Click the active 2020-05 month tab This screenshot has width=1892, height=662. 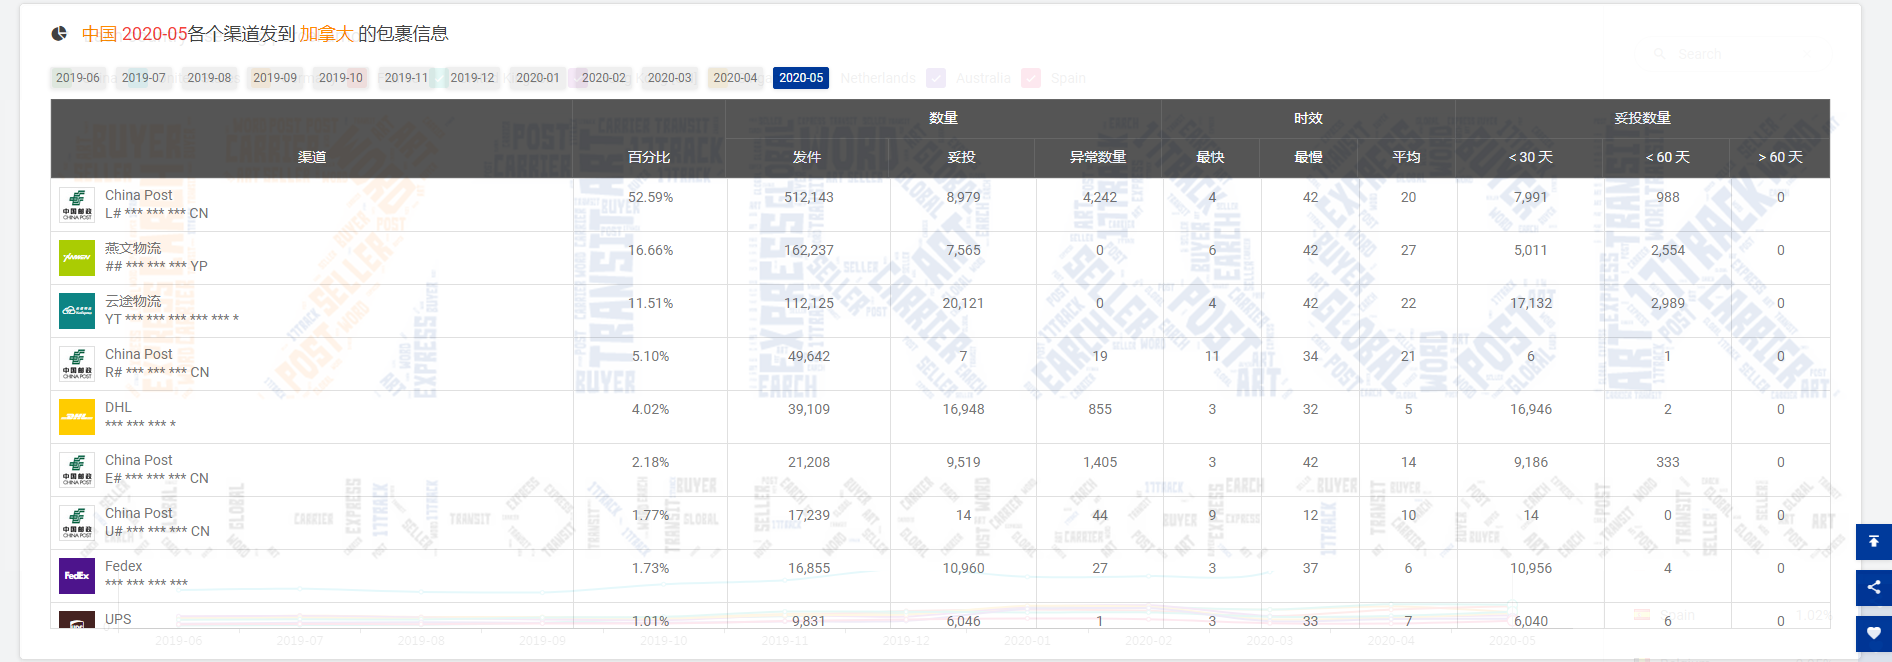(801, 78)
